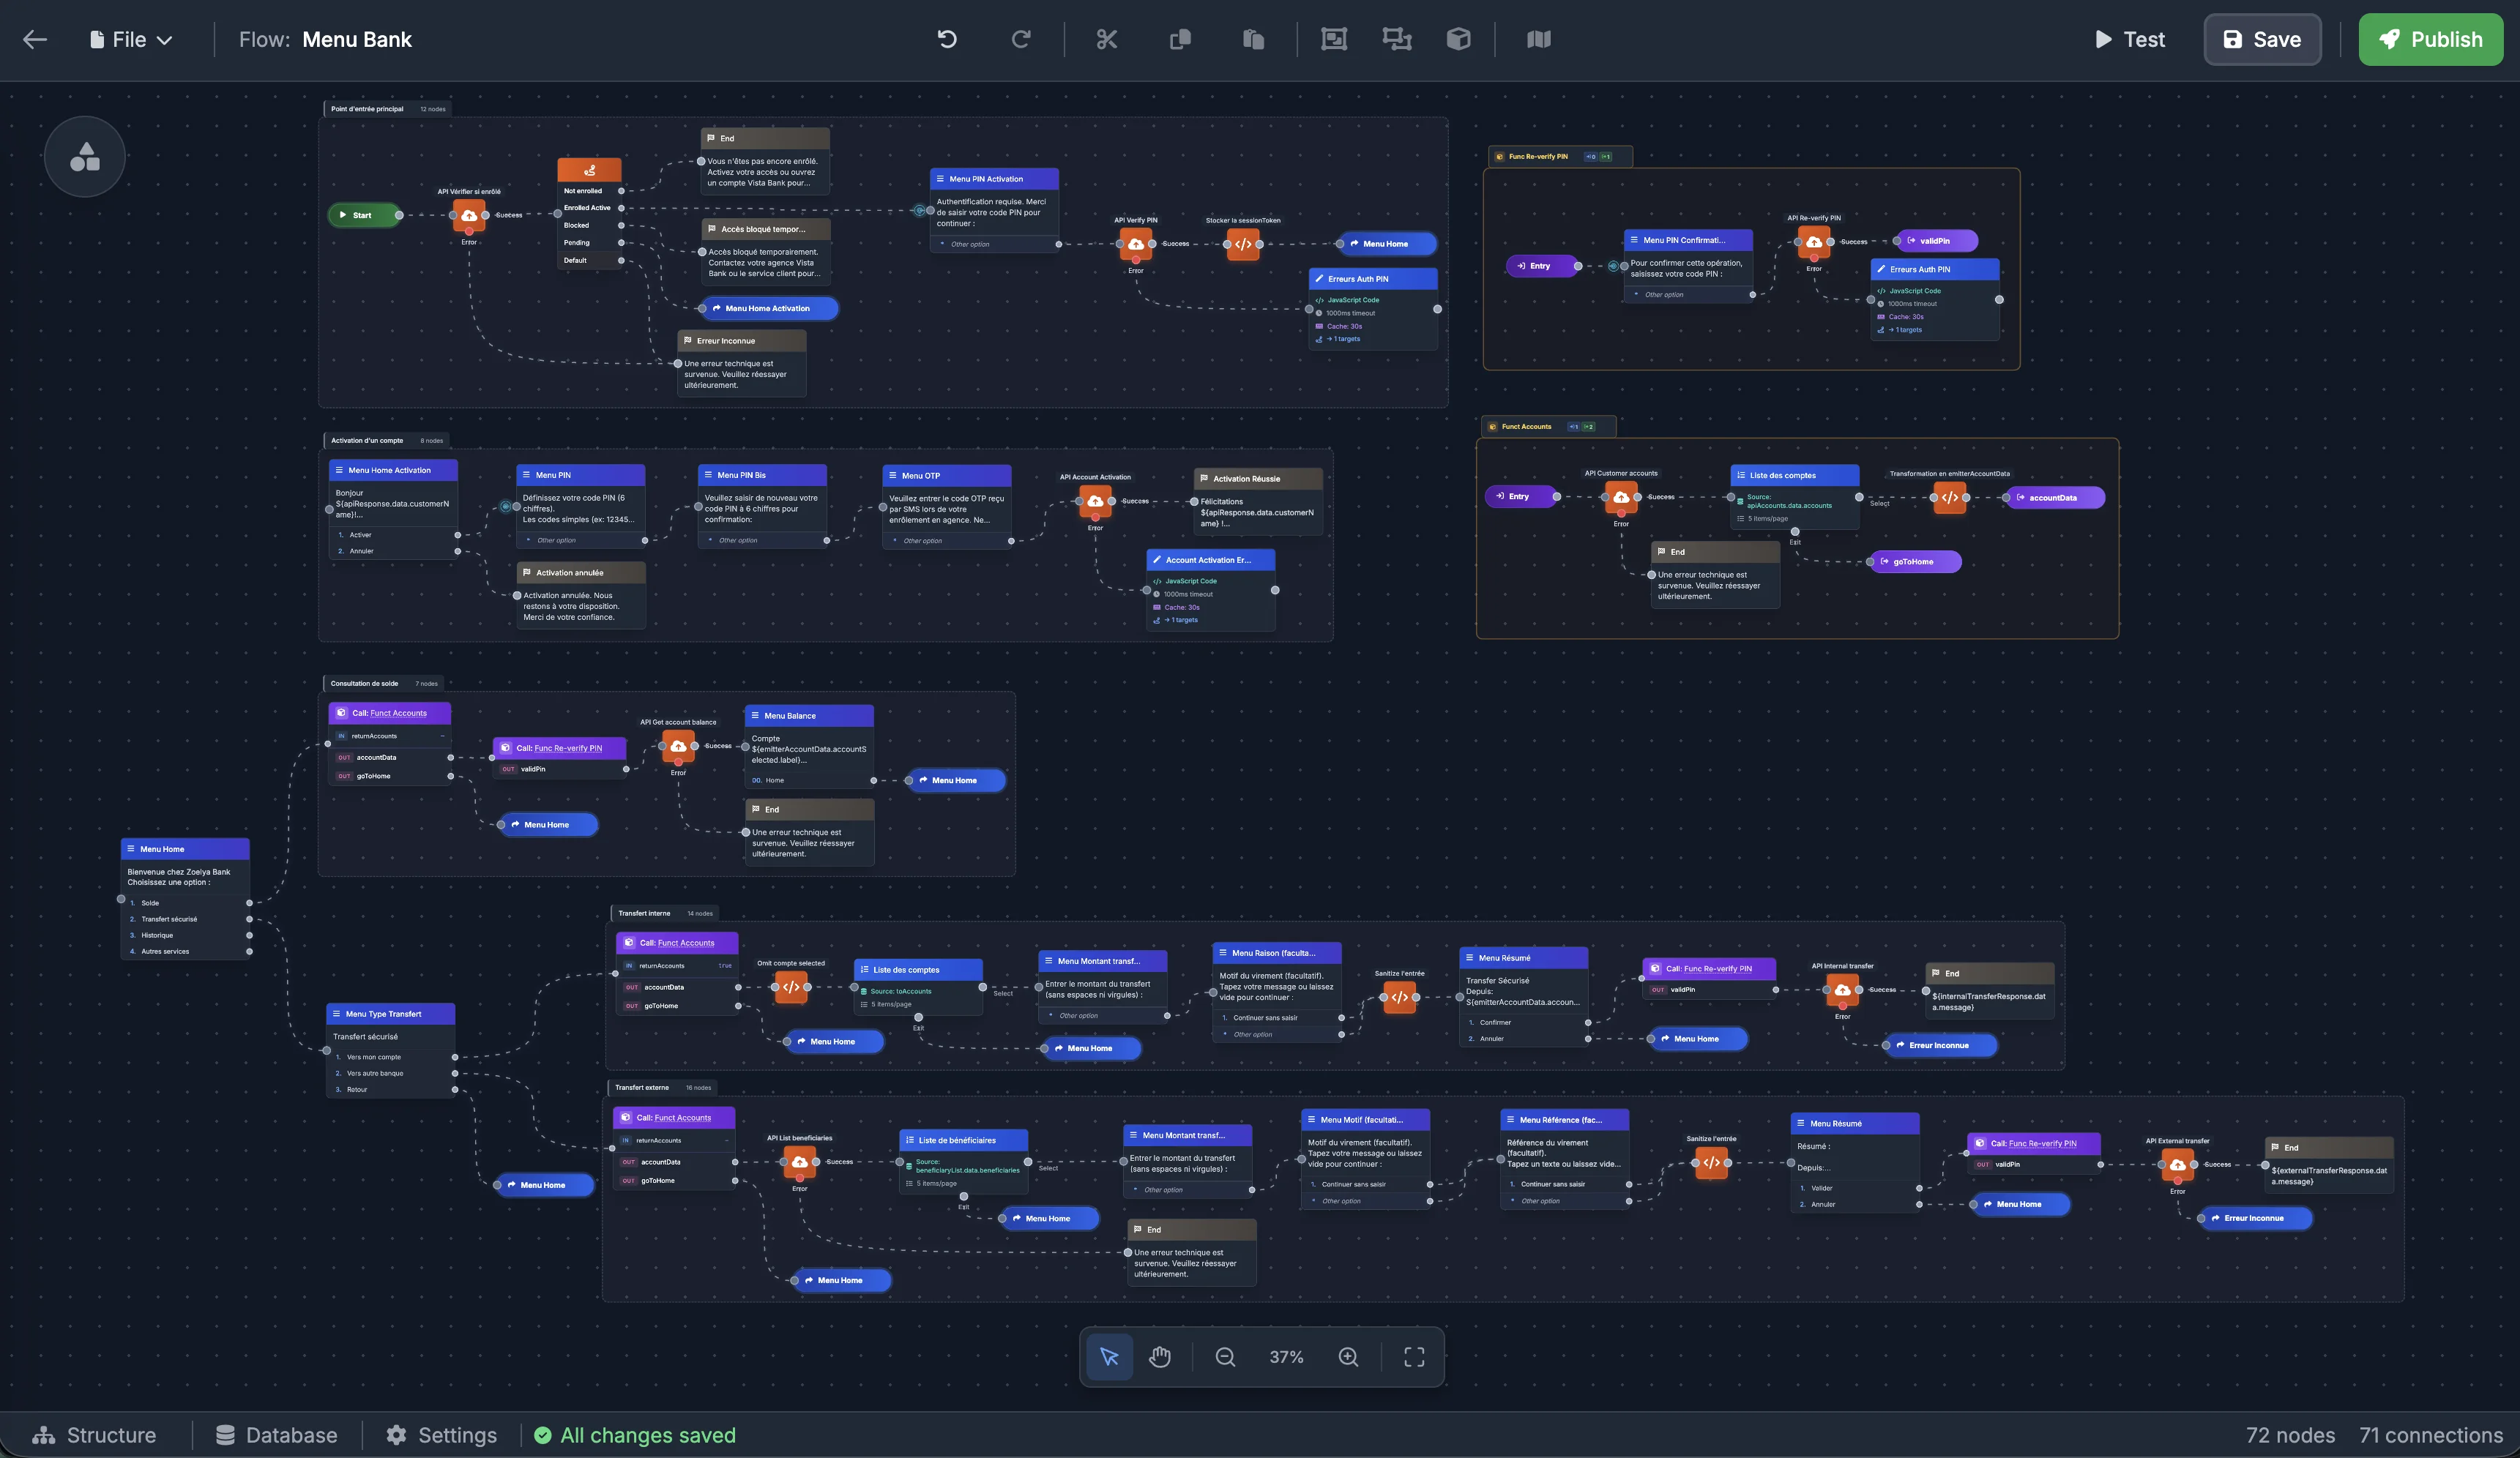This screenshot has height=1458, width=2520.
Task: Open the 3D cube view icon
Action: click(1459, 39)
